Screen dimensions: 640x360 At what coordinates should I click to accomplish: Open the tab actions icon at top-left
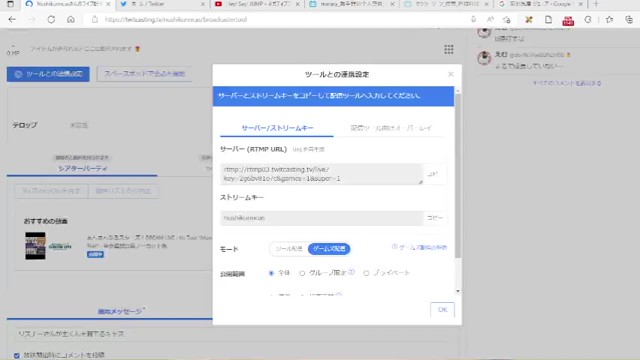[10, 4]
